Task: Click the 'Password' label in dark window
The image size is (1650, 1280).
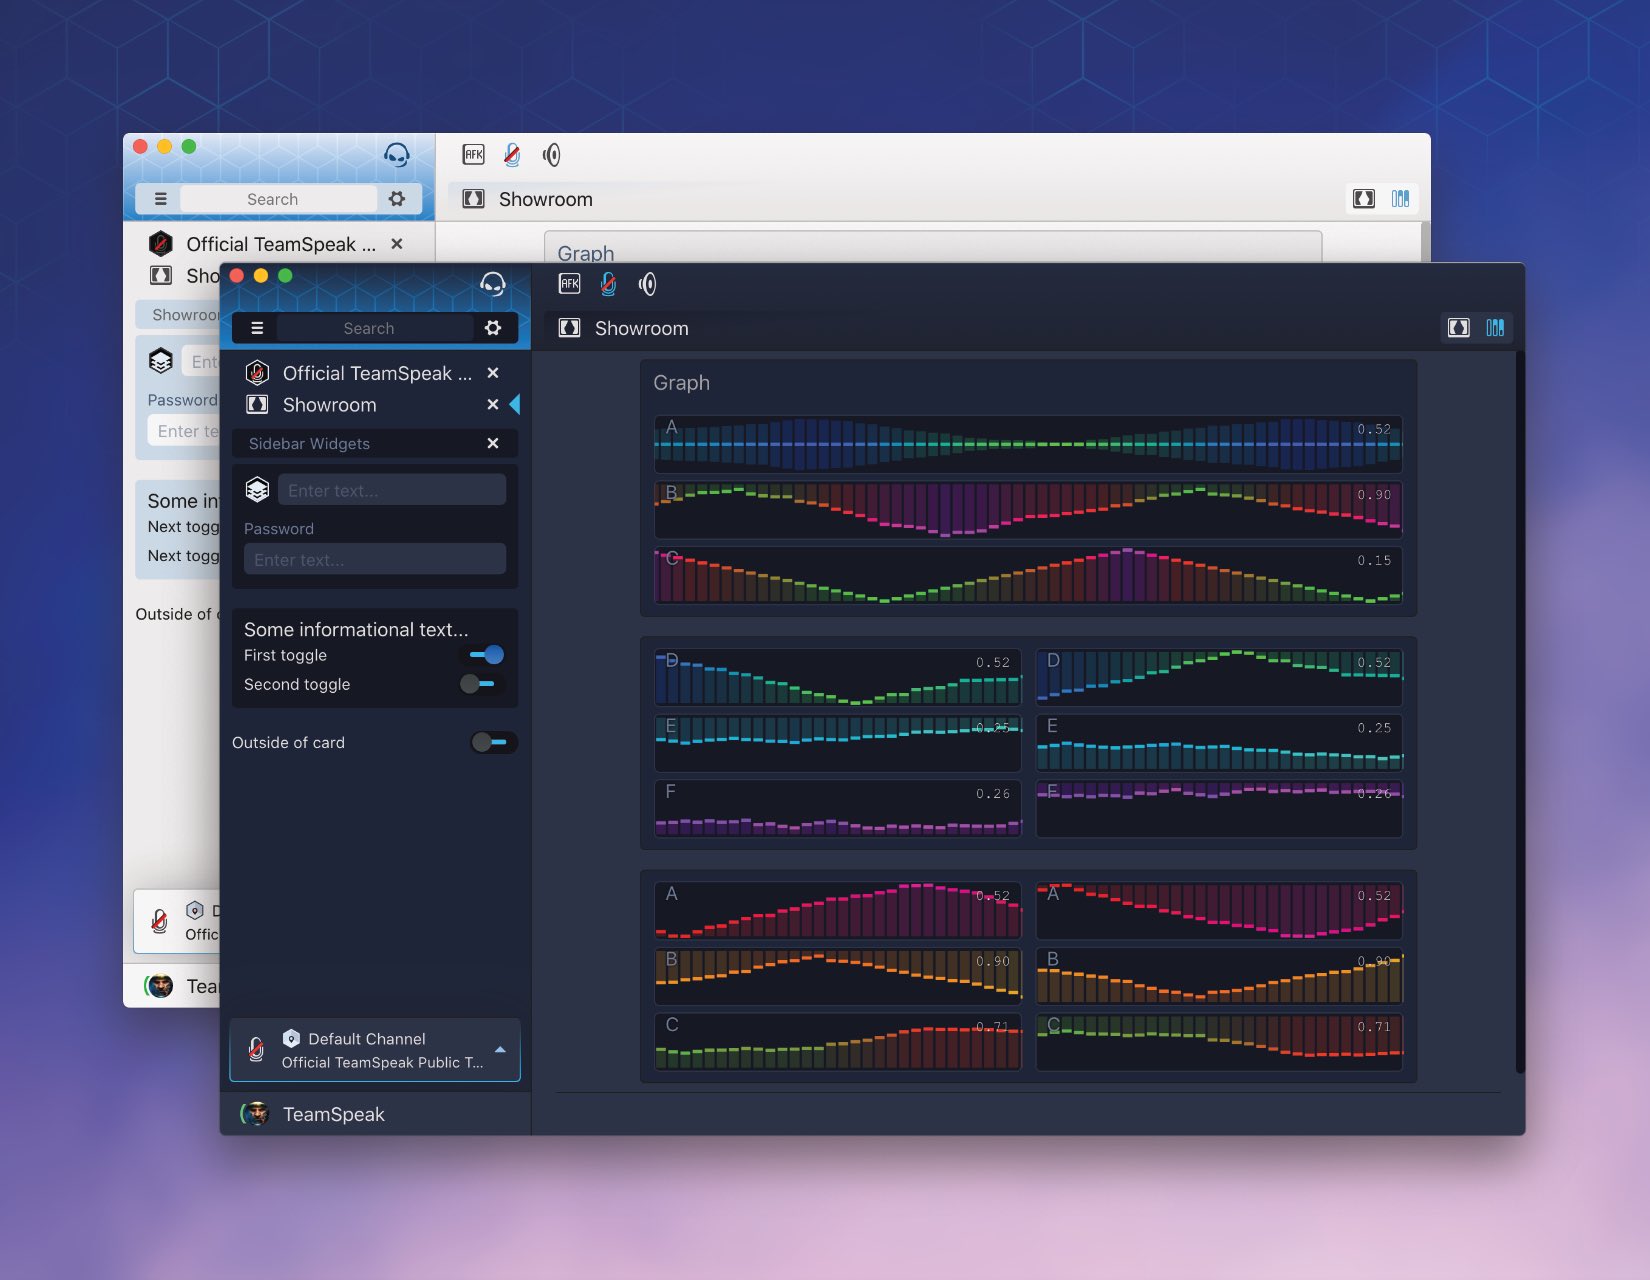Action: click(279, 528)
